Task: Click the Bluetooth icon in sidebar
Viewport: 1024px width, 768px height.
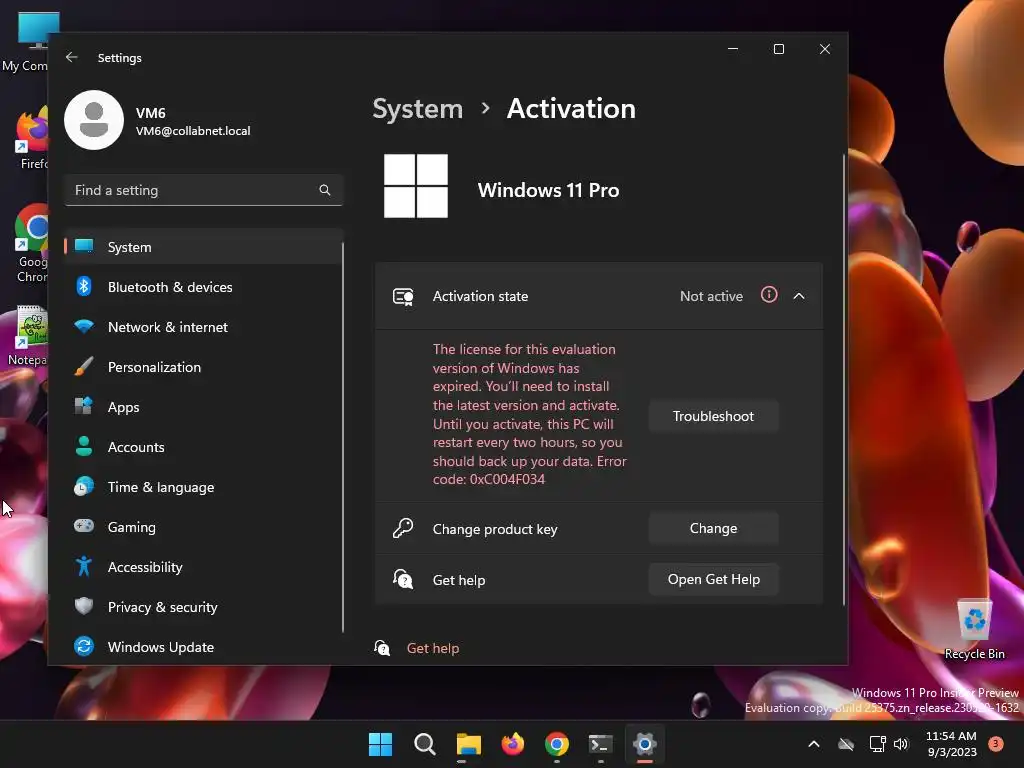Action: pyautogui.click(x=84, y=287)
